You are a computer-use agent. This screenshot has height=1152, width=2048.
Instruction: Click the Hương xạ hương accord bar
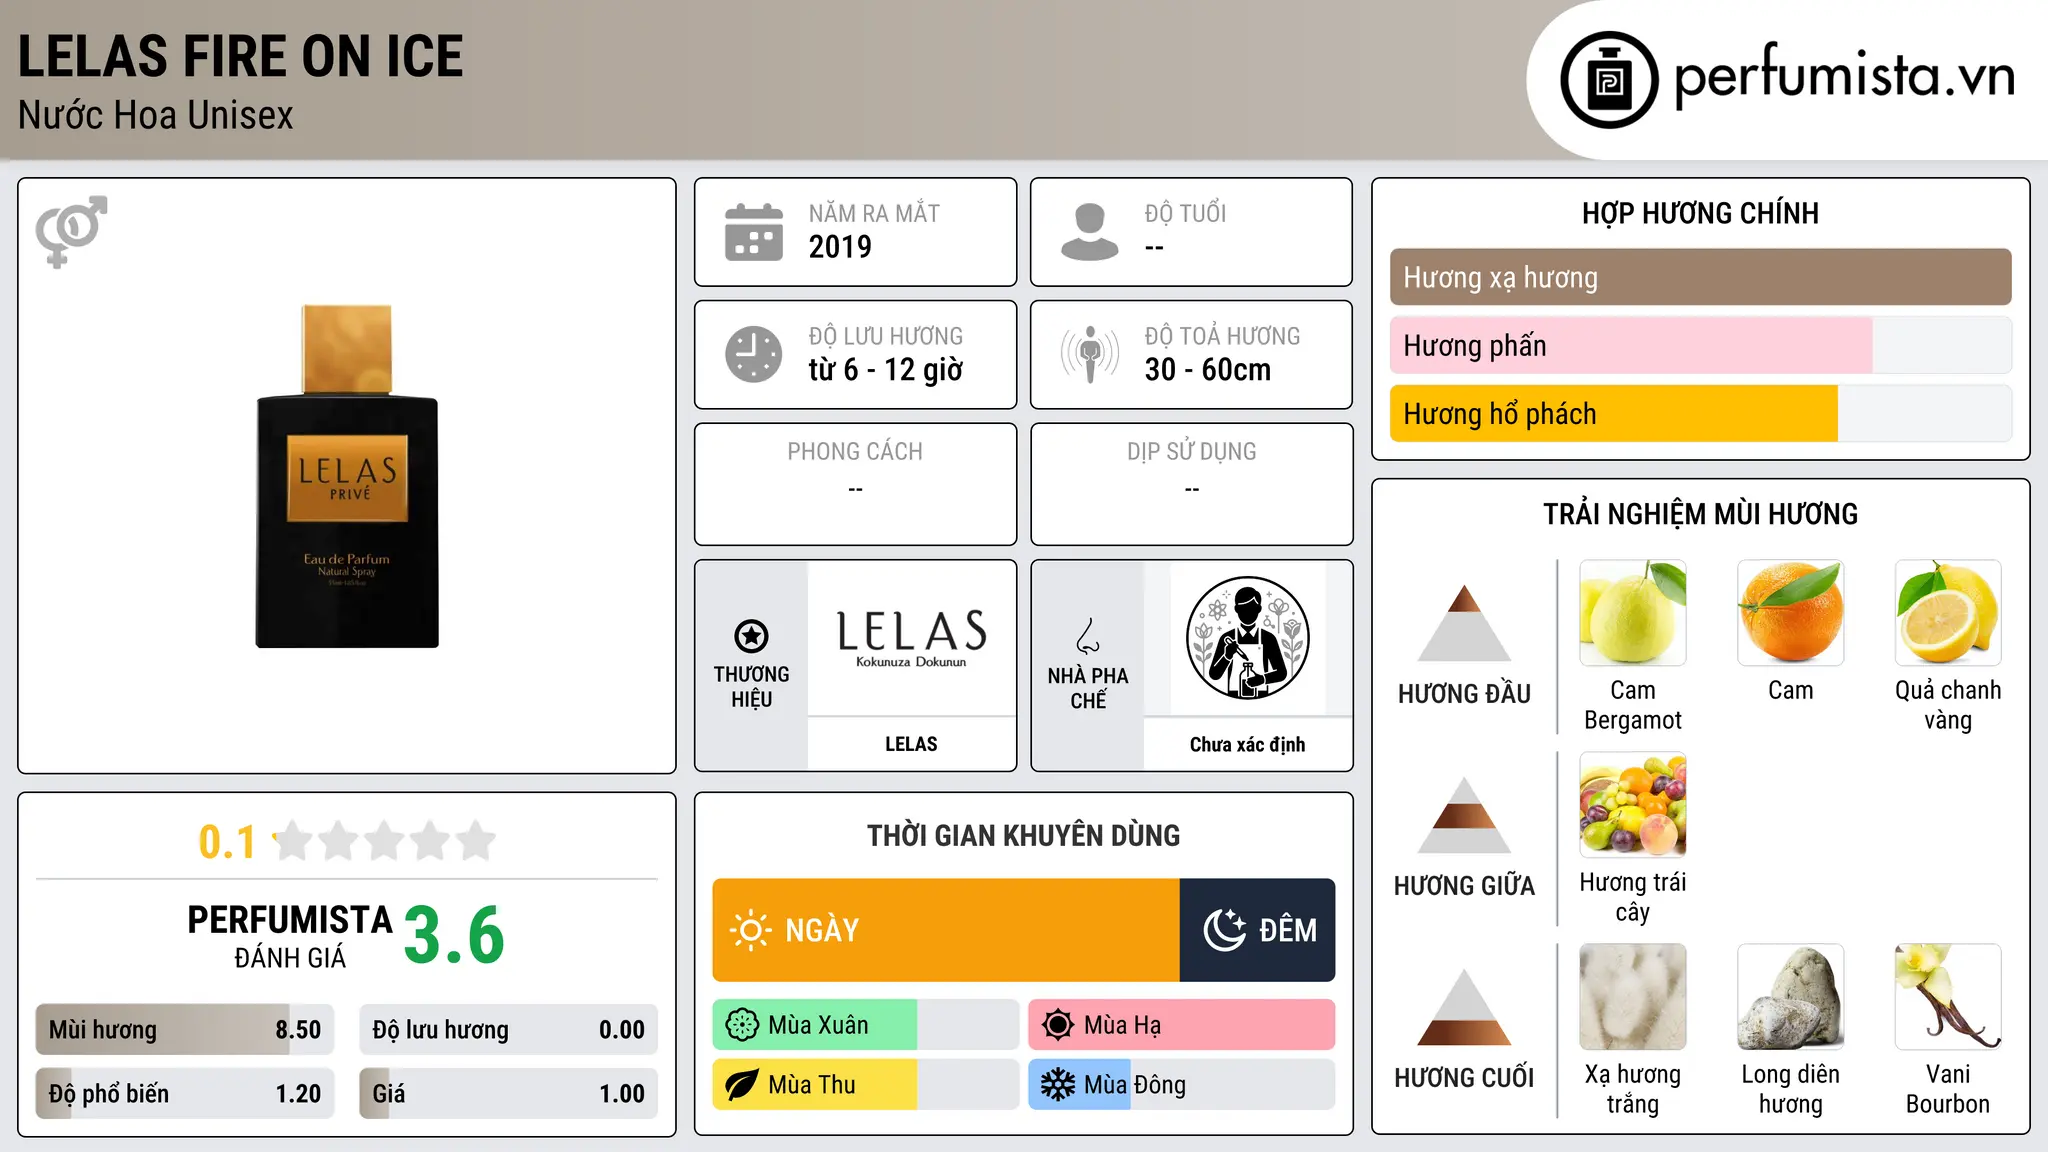1700,277
